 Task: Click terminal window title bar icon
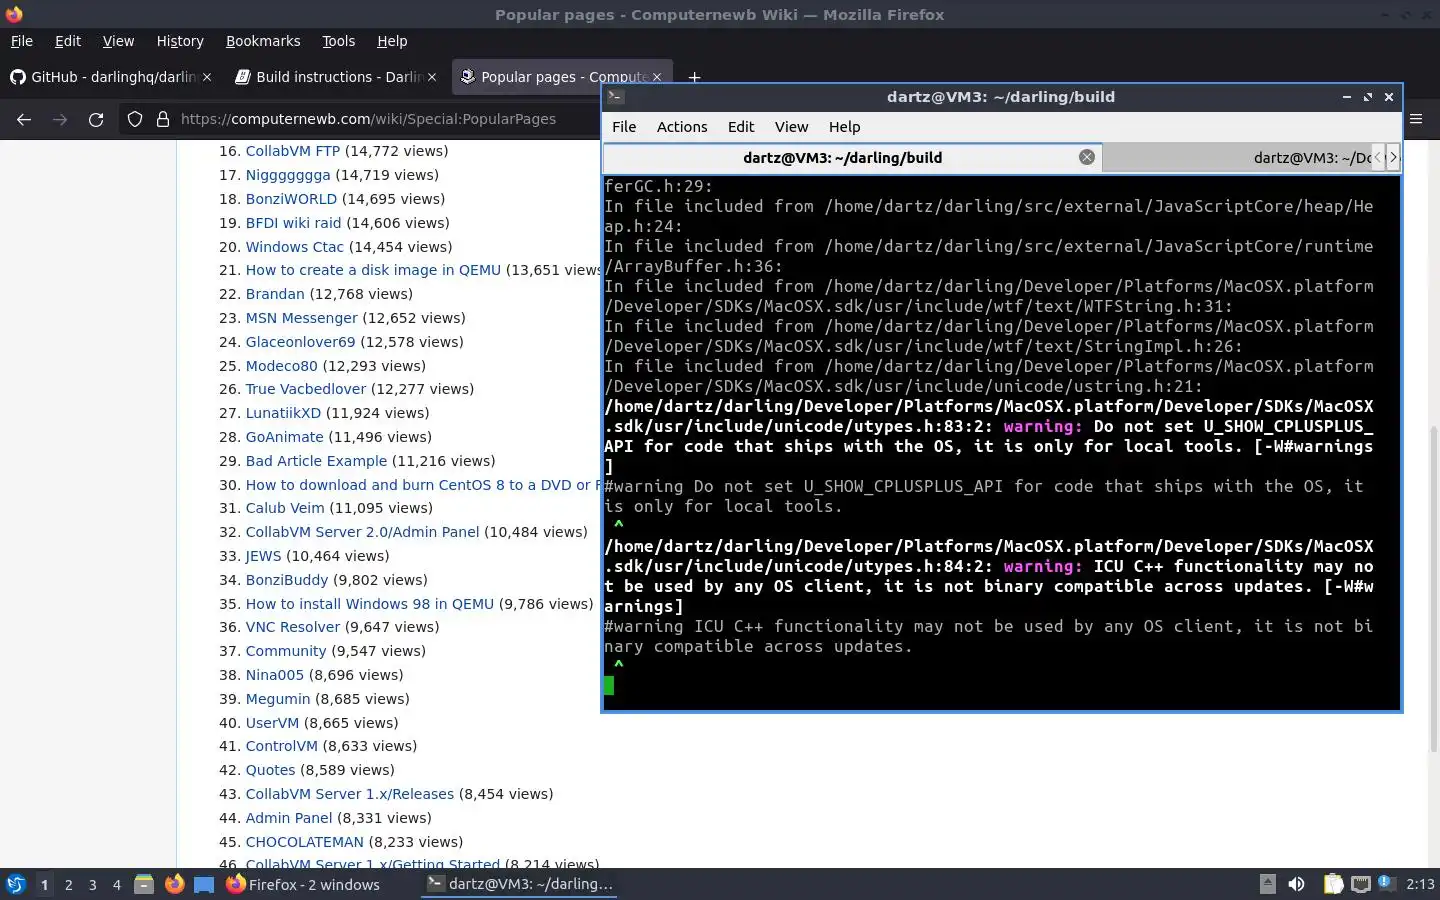click(616, 97)
